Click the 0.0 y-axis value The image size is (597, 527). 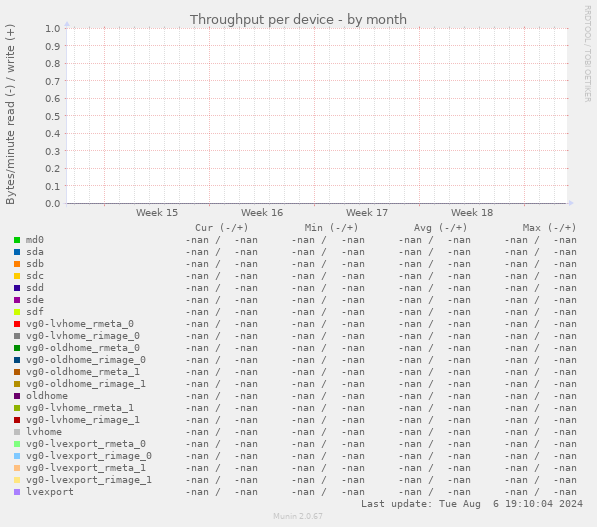tap(53, 204)
